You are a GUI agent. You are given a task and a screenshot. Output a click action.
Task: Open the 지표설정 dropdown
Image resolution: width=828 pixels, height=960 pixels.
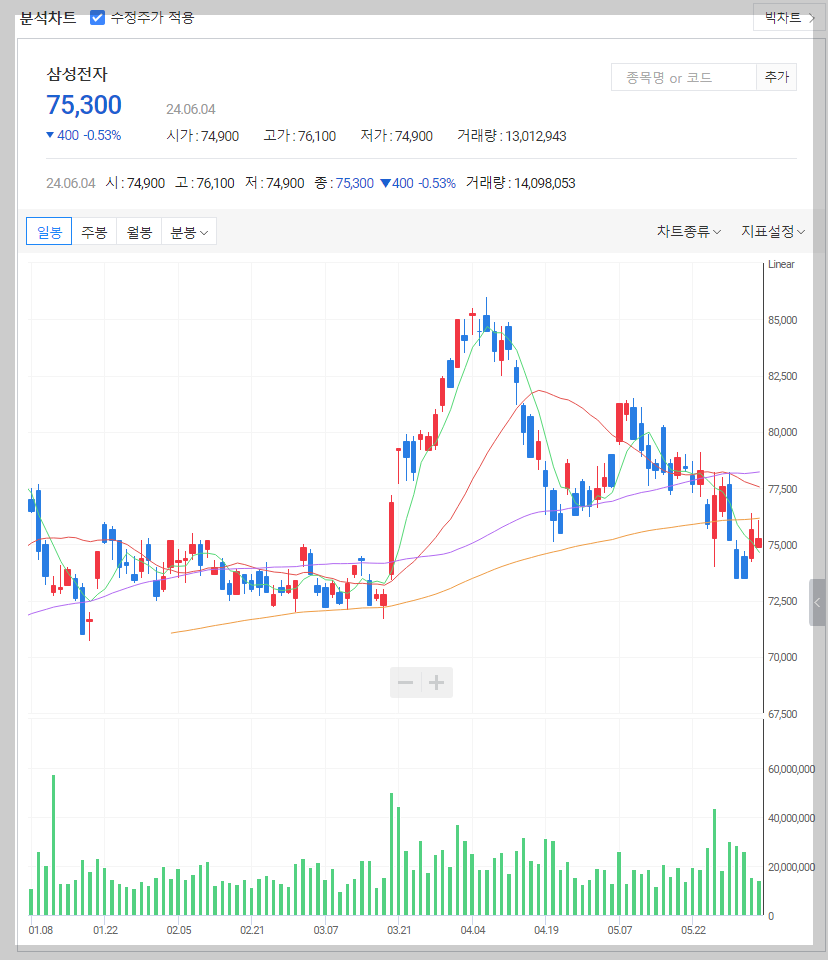[773, 231]
